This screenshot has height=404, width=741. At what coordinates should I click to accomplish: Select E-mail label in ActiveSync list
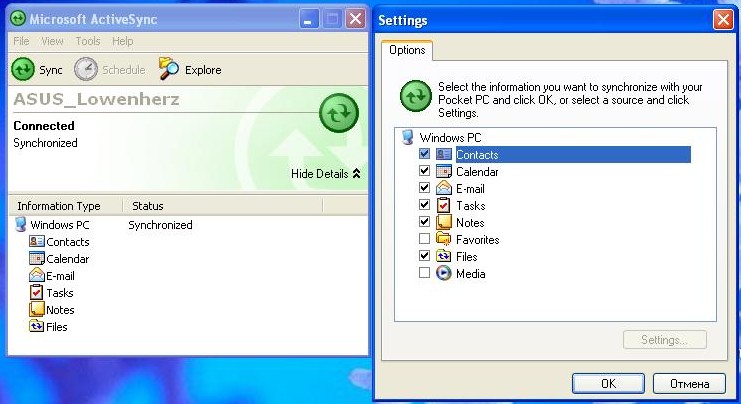[60, 276]
